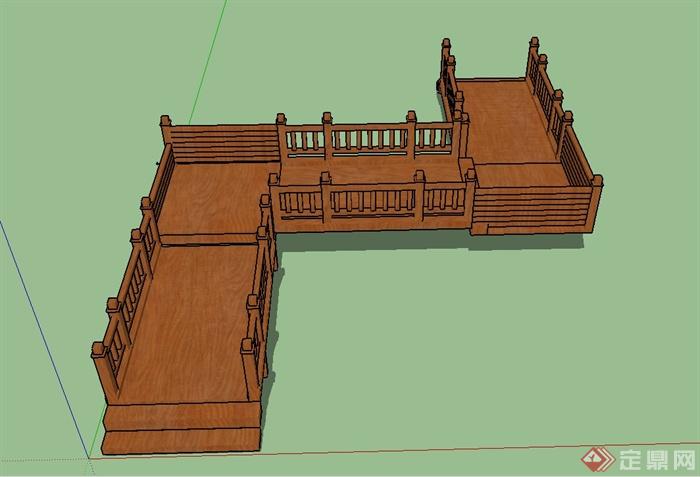Click the long front-left wooden deck floor
The height and width of the screenshot is (477, 700).
(194, 323)
